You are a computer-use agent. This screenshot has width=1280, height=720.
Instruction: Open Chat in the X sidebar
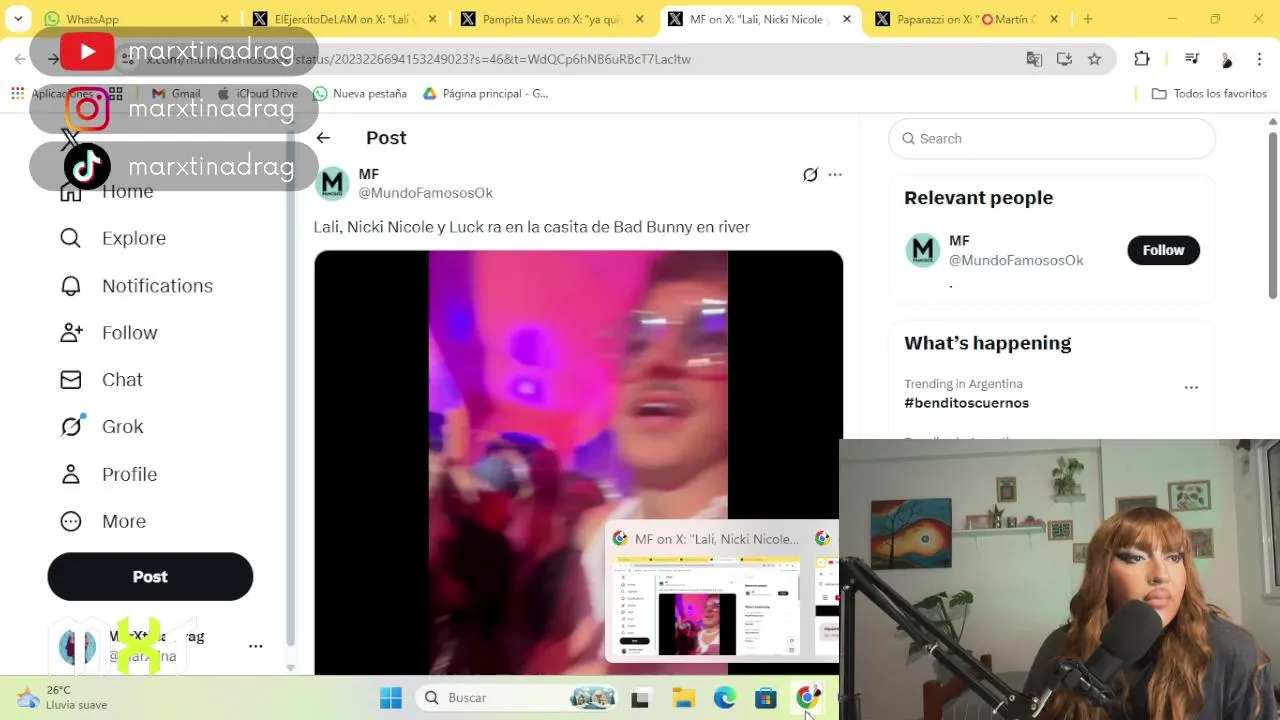[x=122, y=379]
